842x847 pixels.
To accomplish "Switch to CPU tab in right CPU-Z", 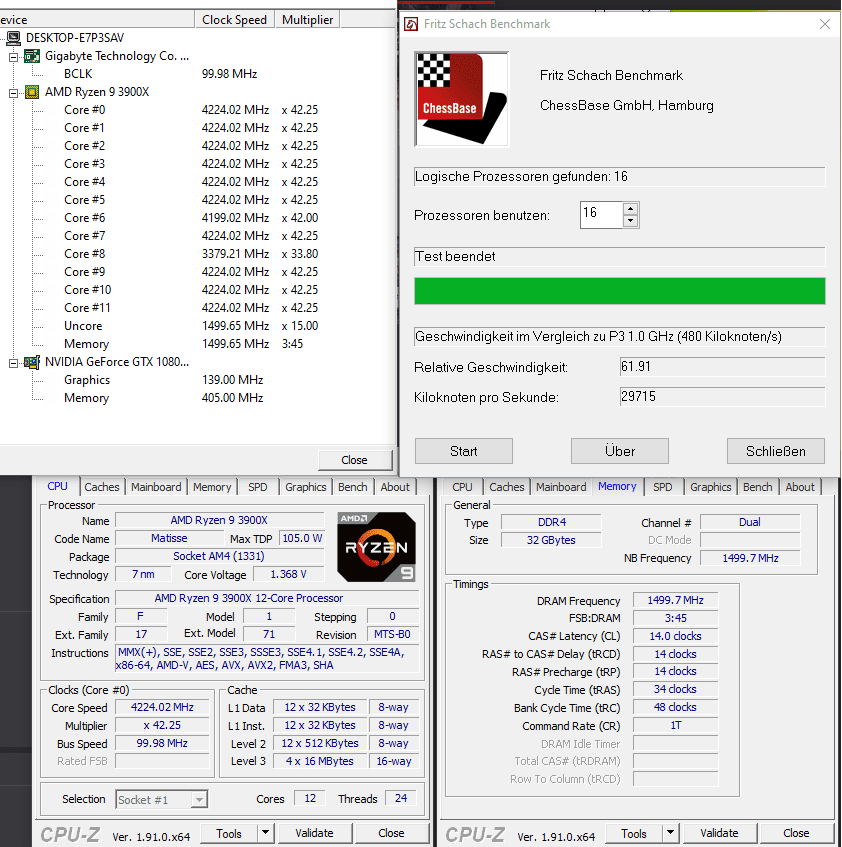I will (x=462, y=487).
